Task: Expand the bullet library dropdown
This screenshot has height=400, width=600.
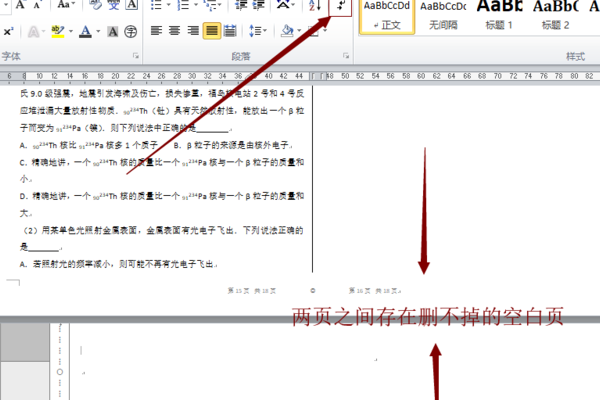Action: 168,5
